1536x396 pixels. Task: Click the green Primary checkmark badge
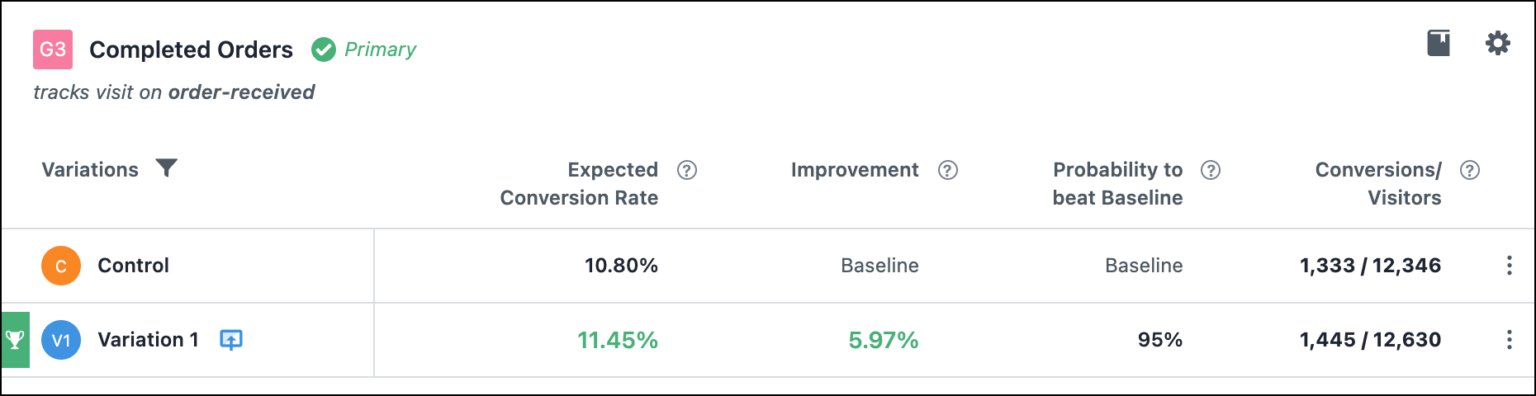point(323,49)
